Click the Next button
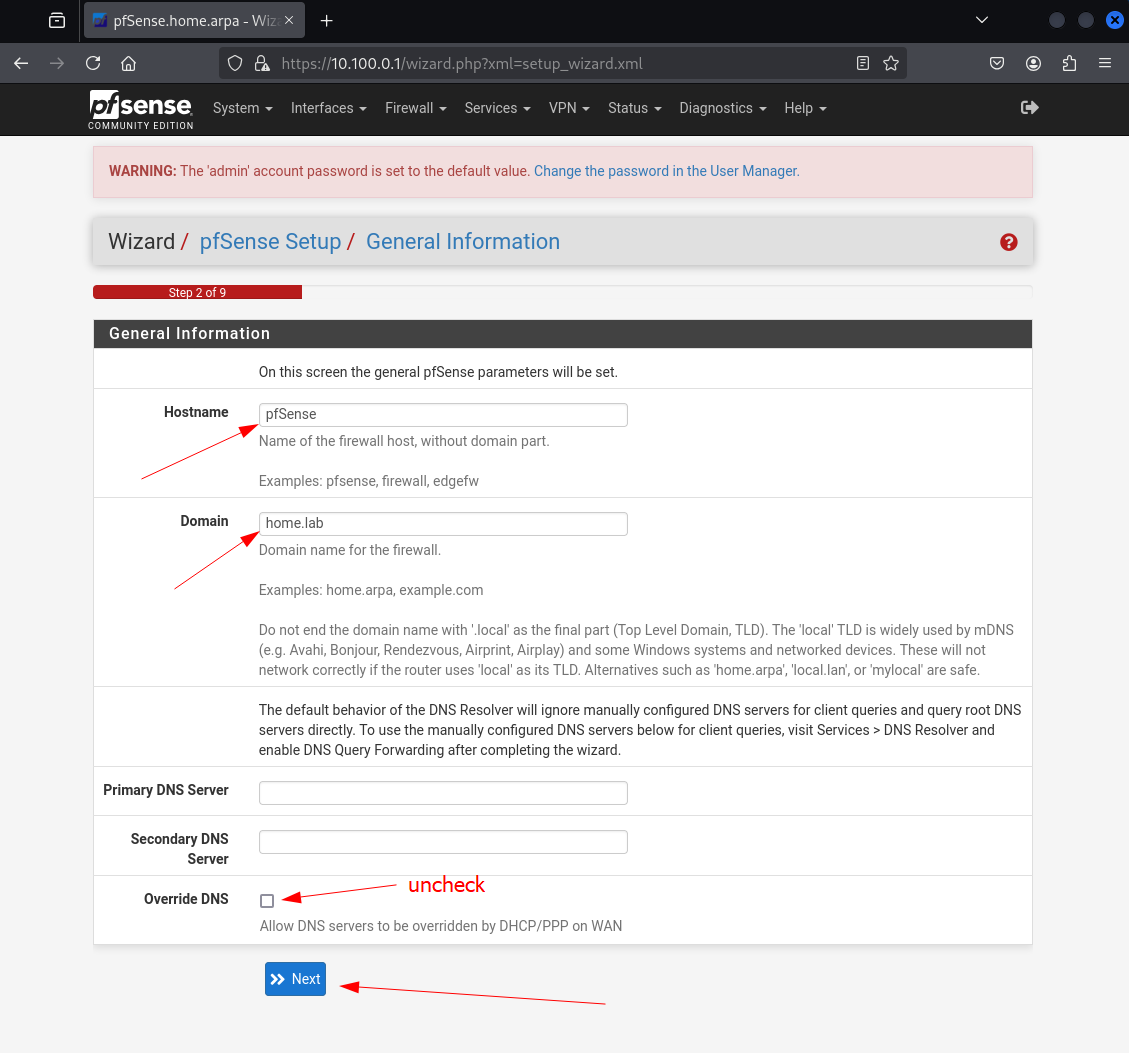 [x=295, y=979]
